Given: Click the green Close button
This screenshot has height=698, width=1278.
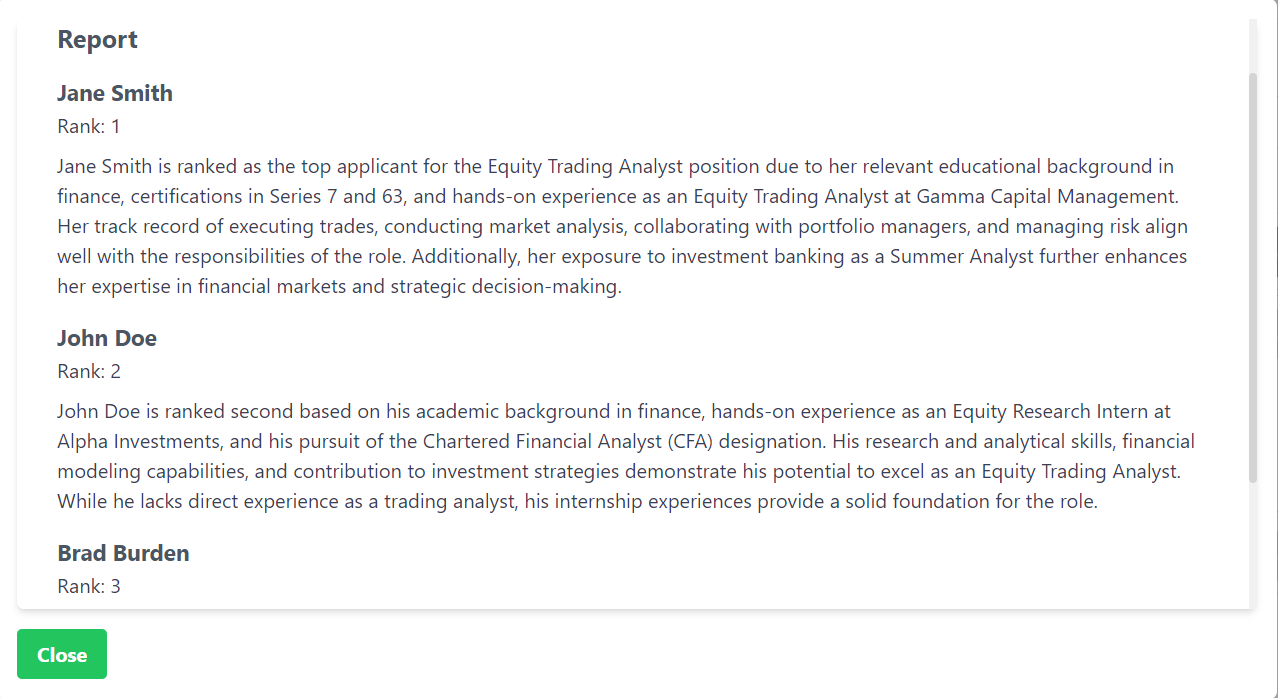Looking at the screenshot, I should (x=62, y=655).
